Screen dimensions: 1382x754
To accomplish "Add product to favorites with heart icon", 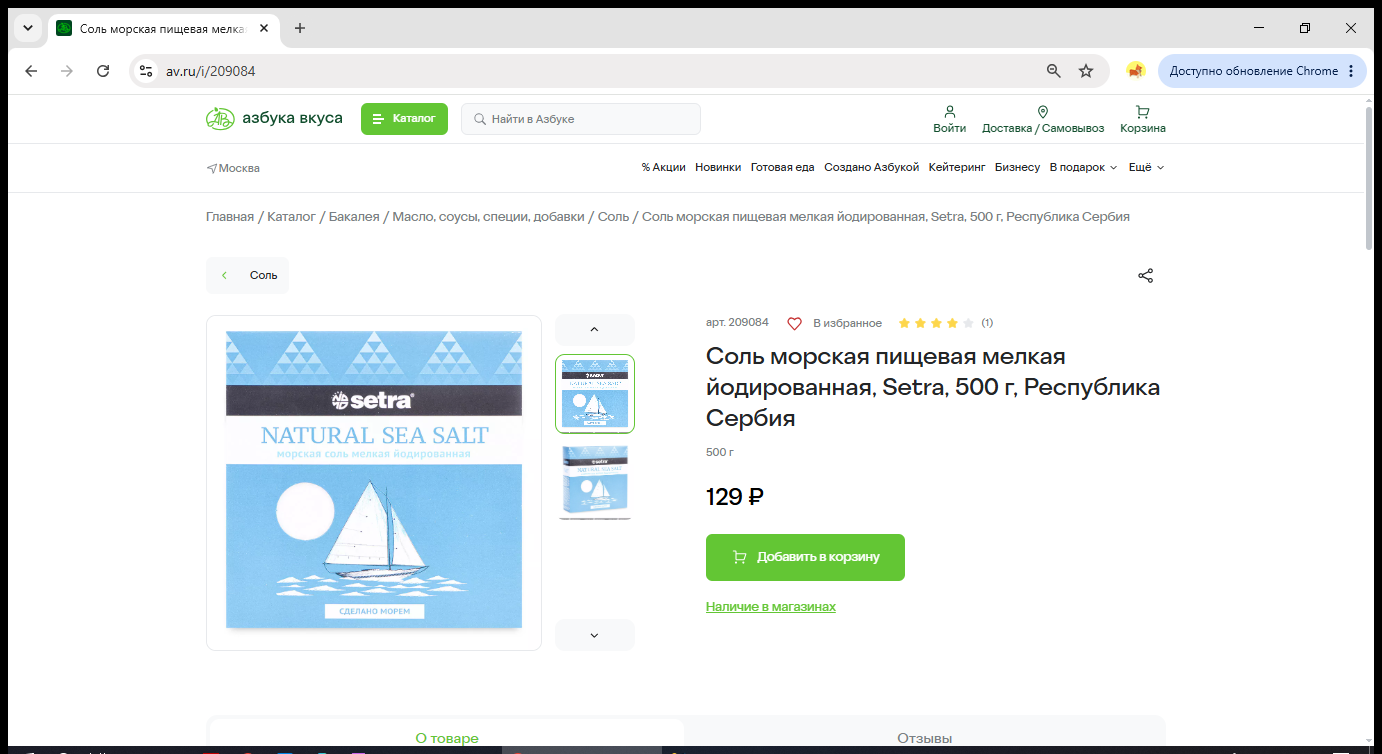I will 795,323.
